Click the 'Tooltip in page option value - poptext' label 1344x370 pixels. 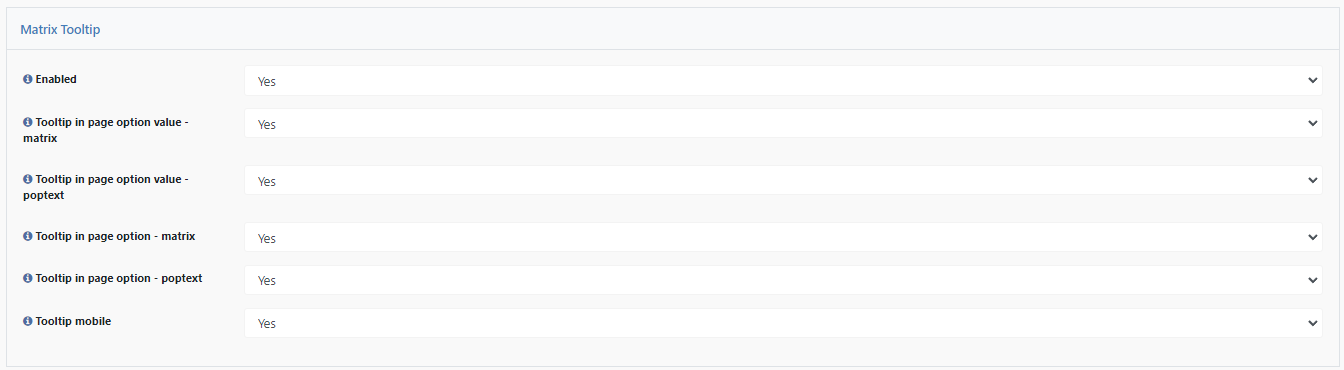click(x=111, y=186)
